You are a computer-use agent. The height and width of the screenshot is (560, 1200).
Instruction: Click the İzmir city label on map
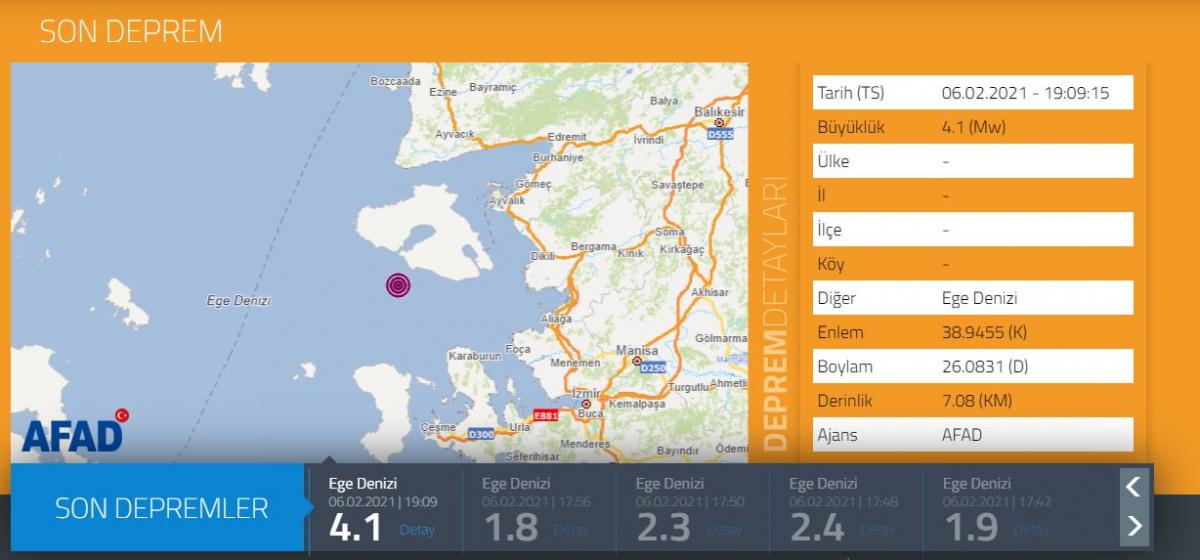[588, 393]
